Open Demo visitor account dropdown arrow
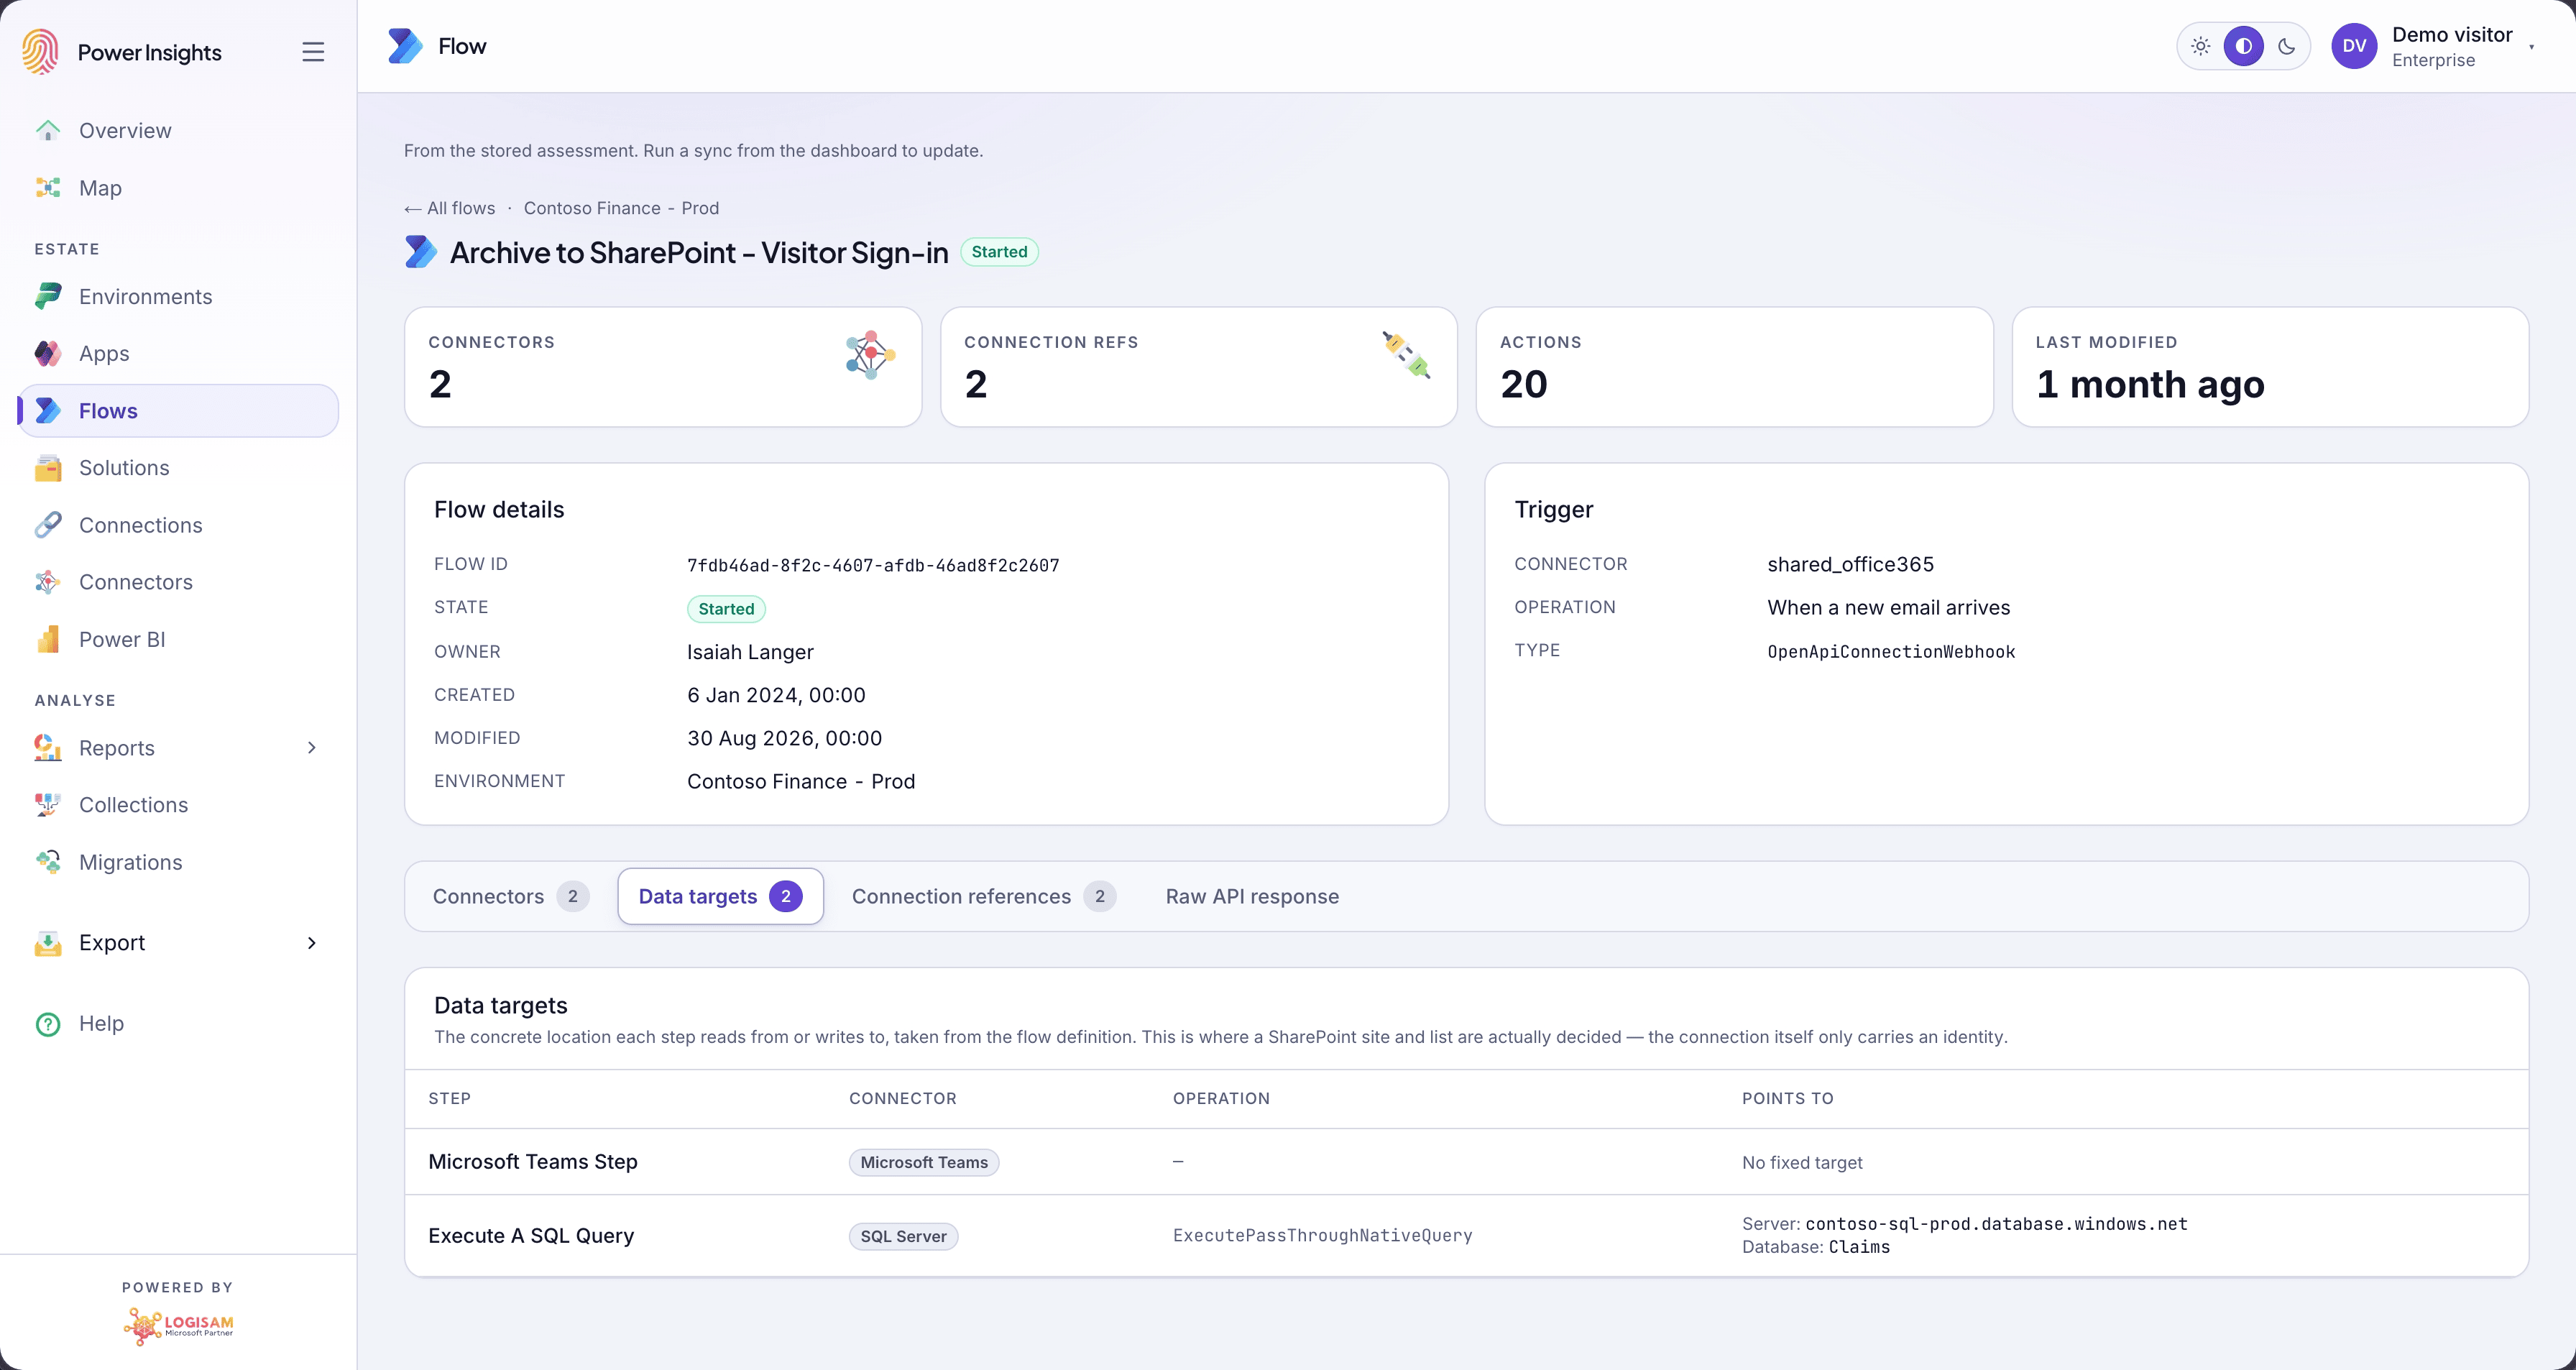This screenshot has height=1370, width=2576. 2532,47
